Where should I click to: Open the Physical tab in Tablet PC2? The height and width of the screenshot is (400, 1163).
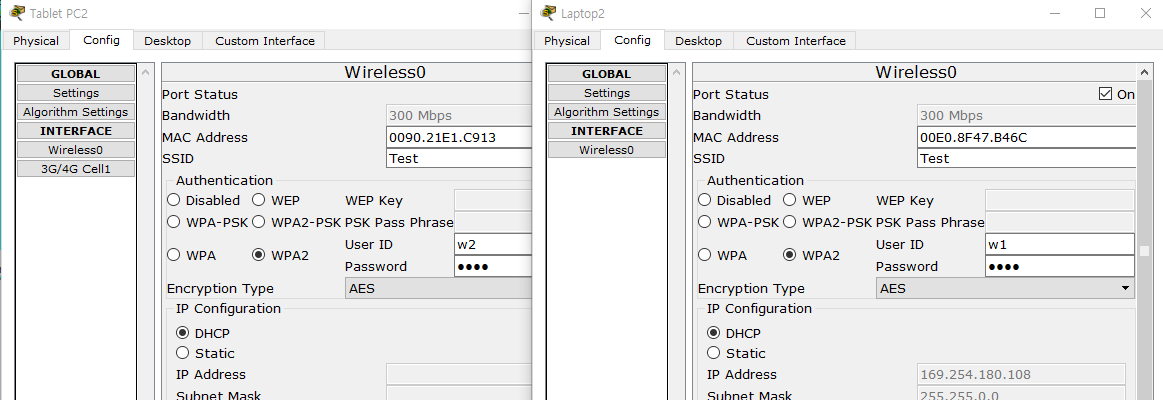pos(36,41)
